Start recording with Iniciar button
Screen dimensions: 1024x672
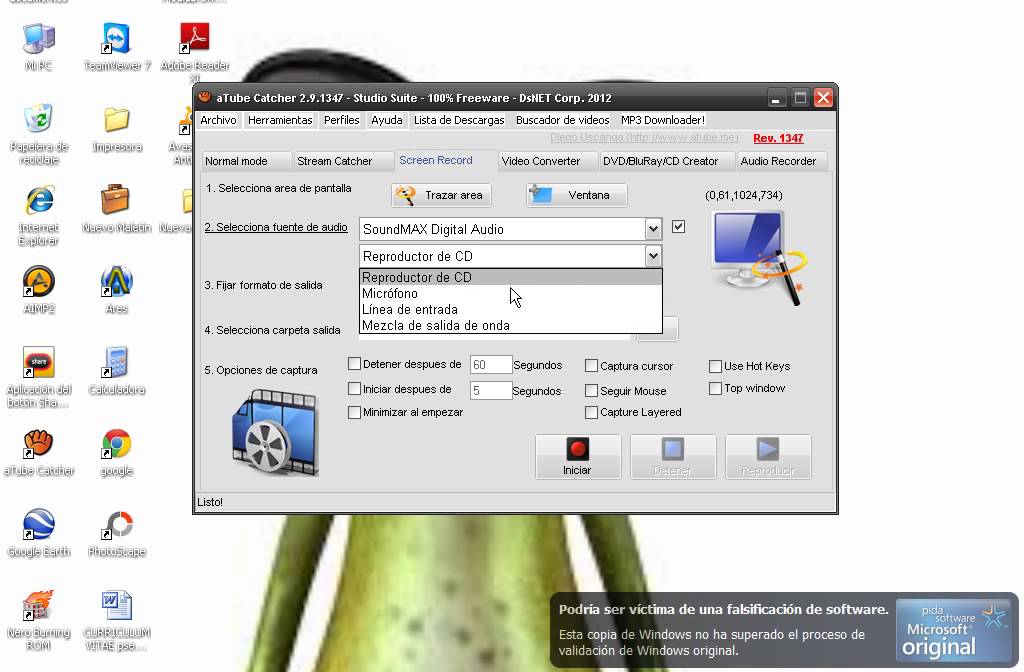[x=577, y=456]
